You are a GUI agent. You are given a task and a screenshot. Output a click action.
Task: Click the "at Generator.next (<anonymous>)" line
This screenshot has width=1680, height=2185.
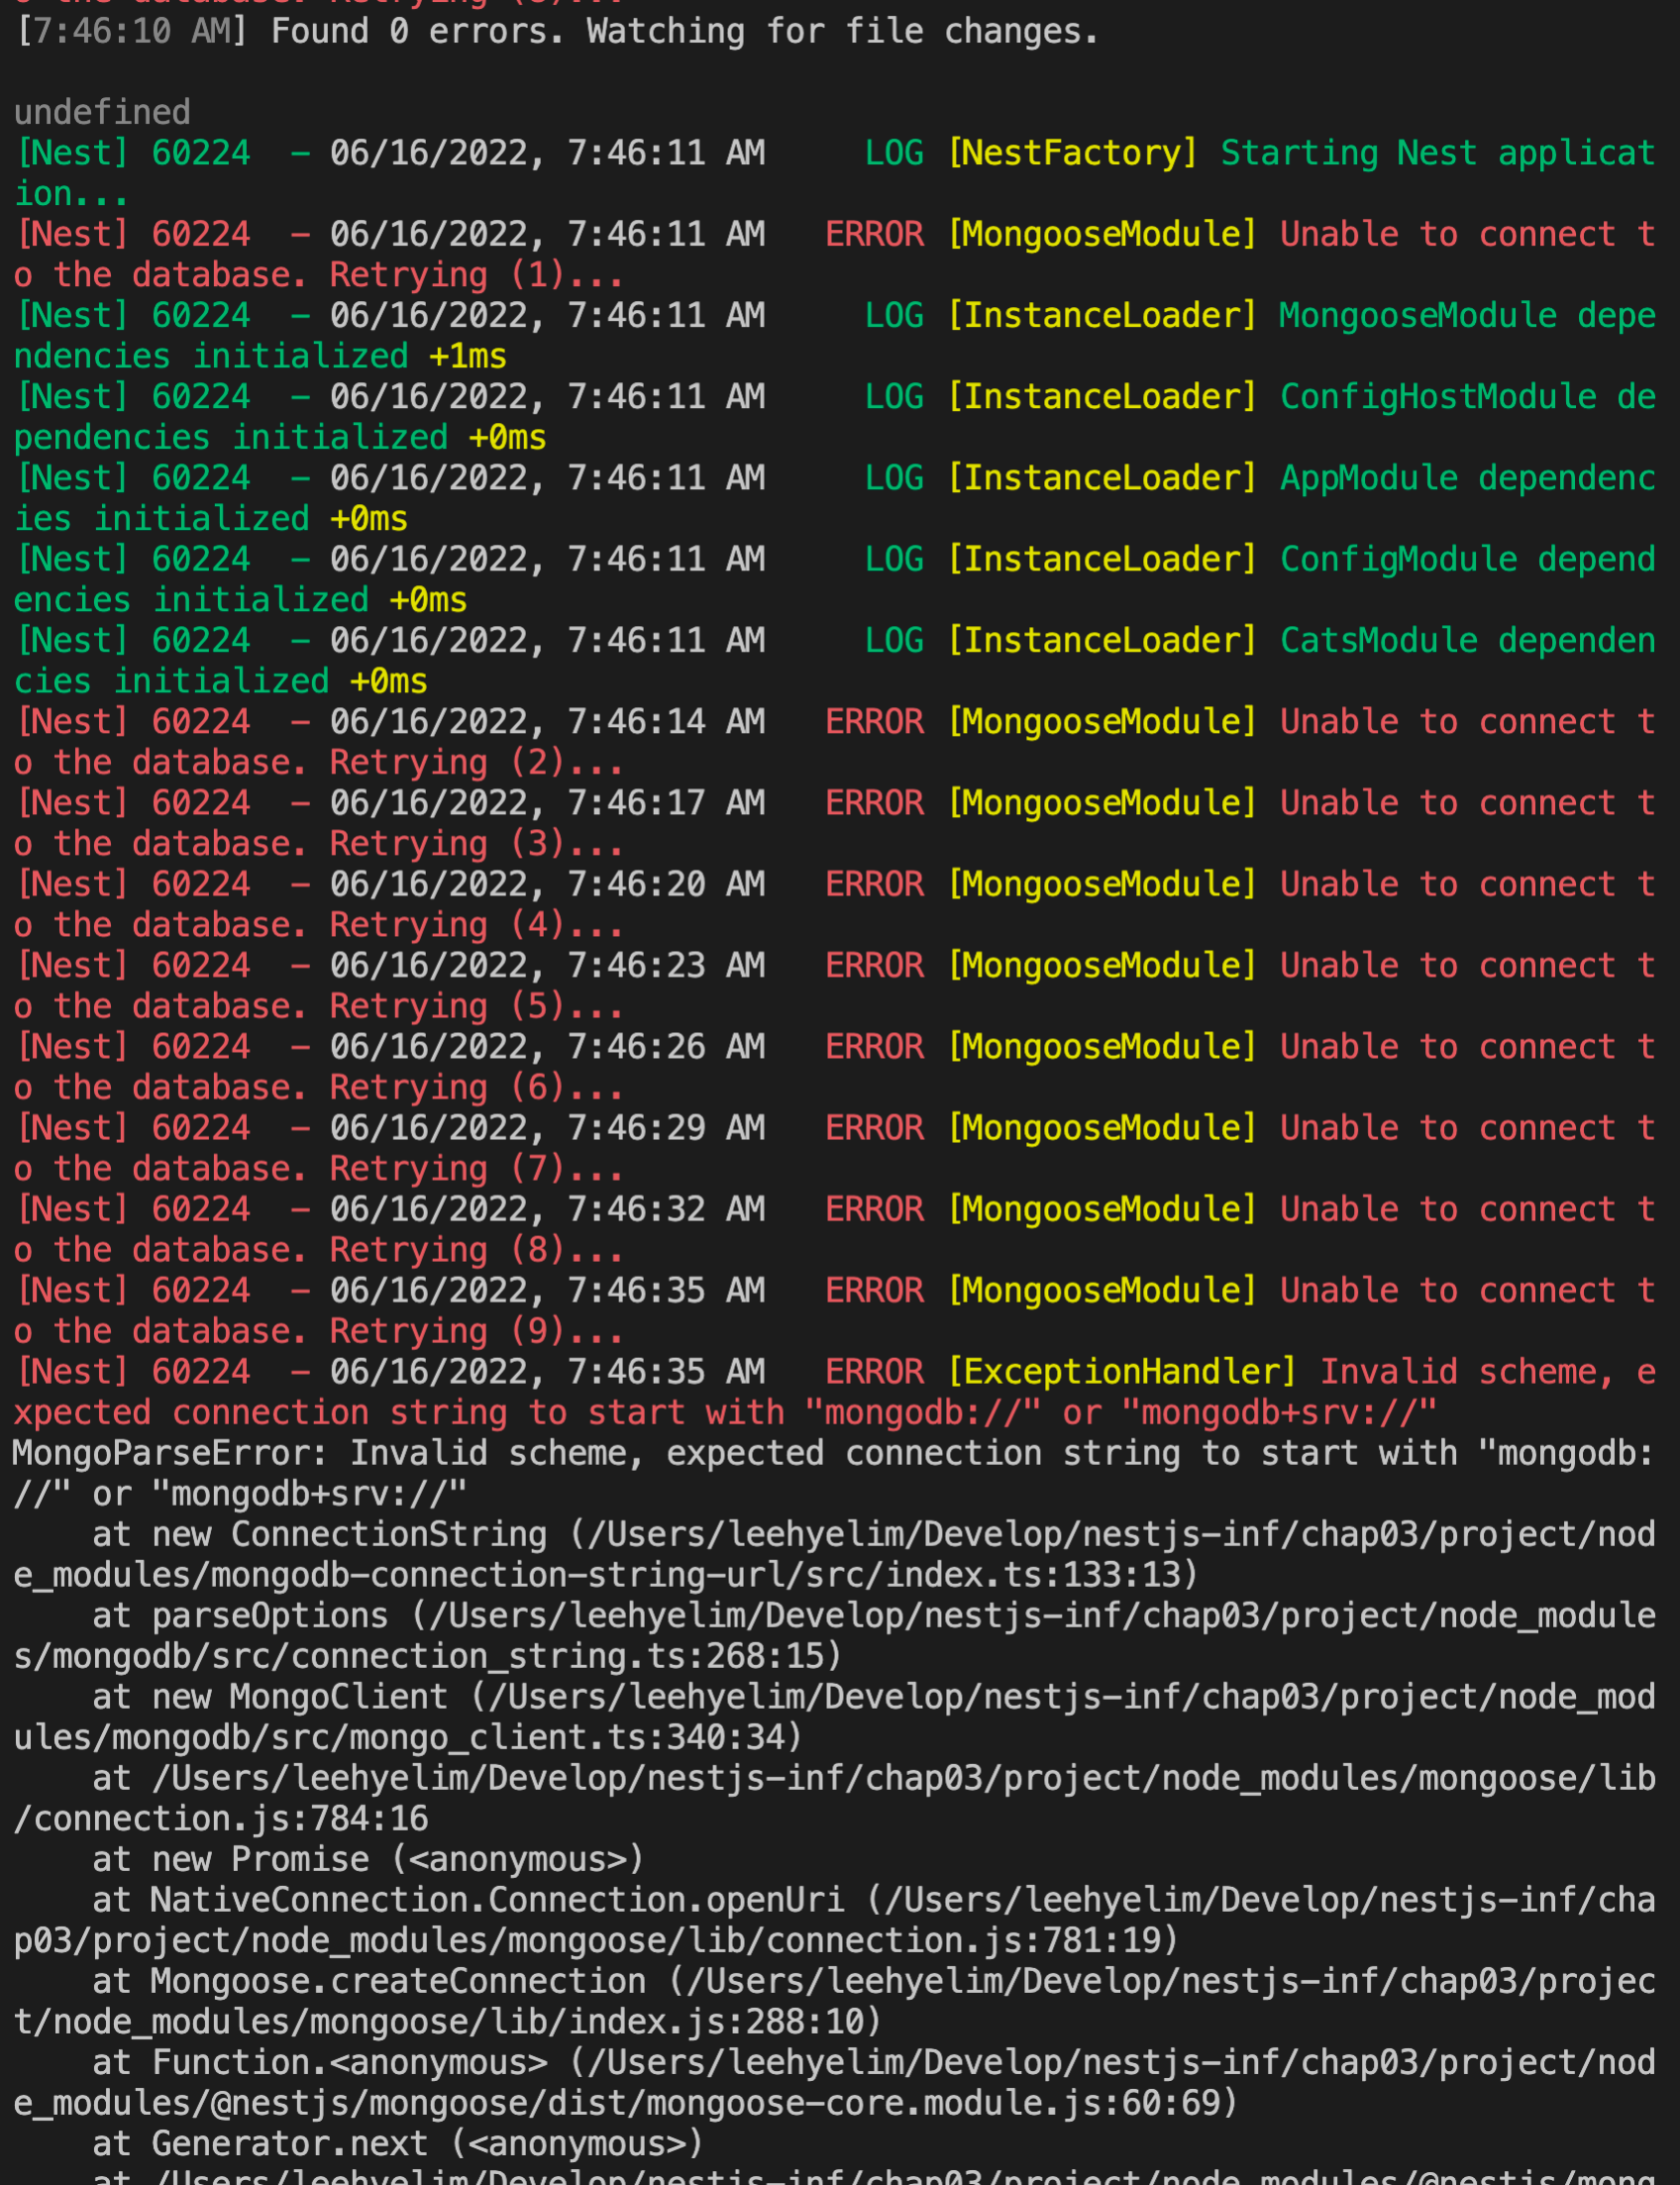398,2144
